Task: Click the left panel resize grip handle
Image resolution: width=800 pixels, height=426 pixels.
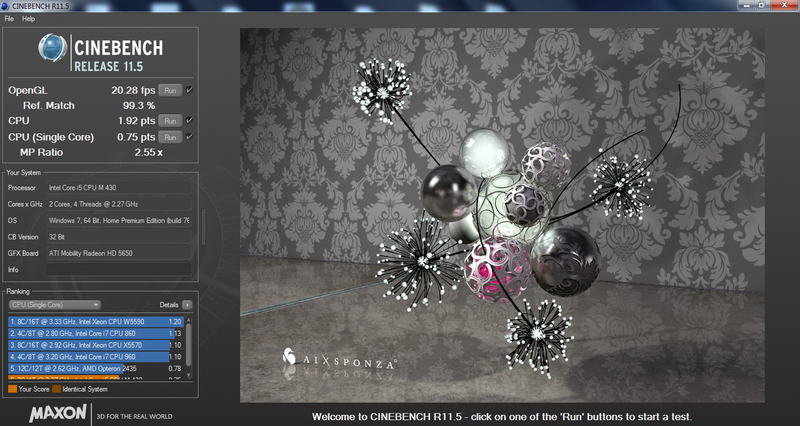Action: tap(203, 226)
